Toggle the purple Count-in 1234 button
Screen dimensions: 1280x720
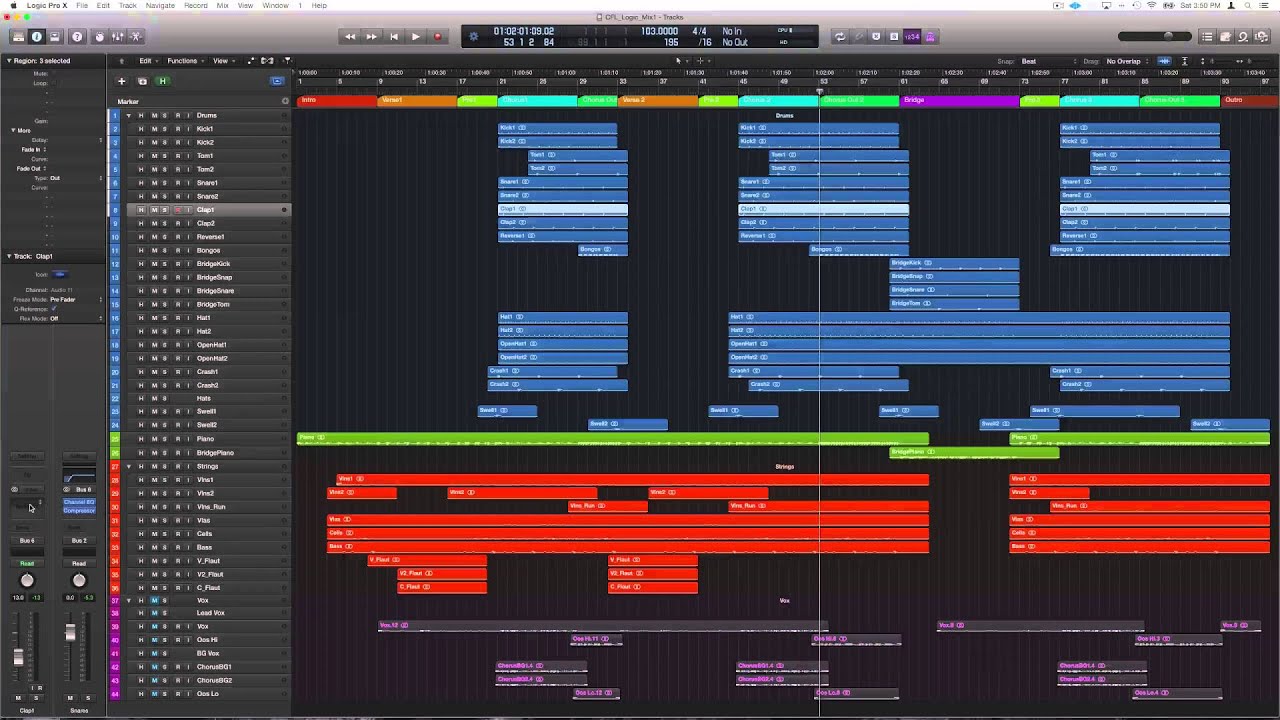(912, 37)
